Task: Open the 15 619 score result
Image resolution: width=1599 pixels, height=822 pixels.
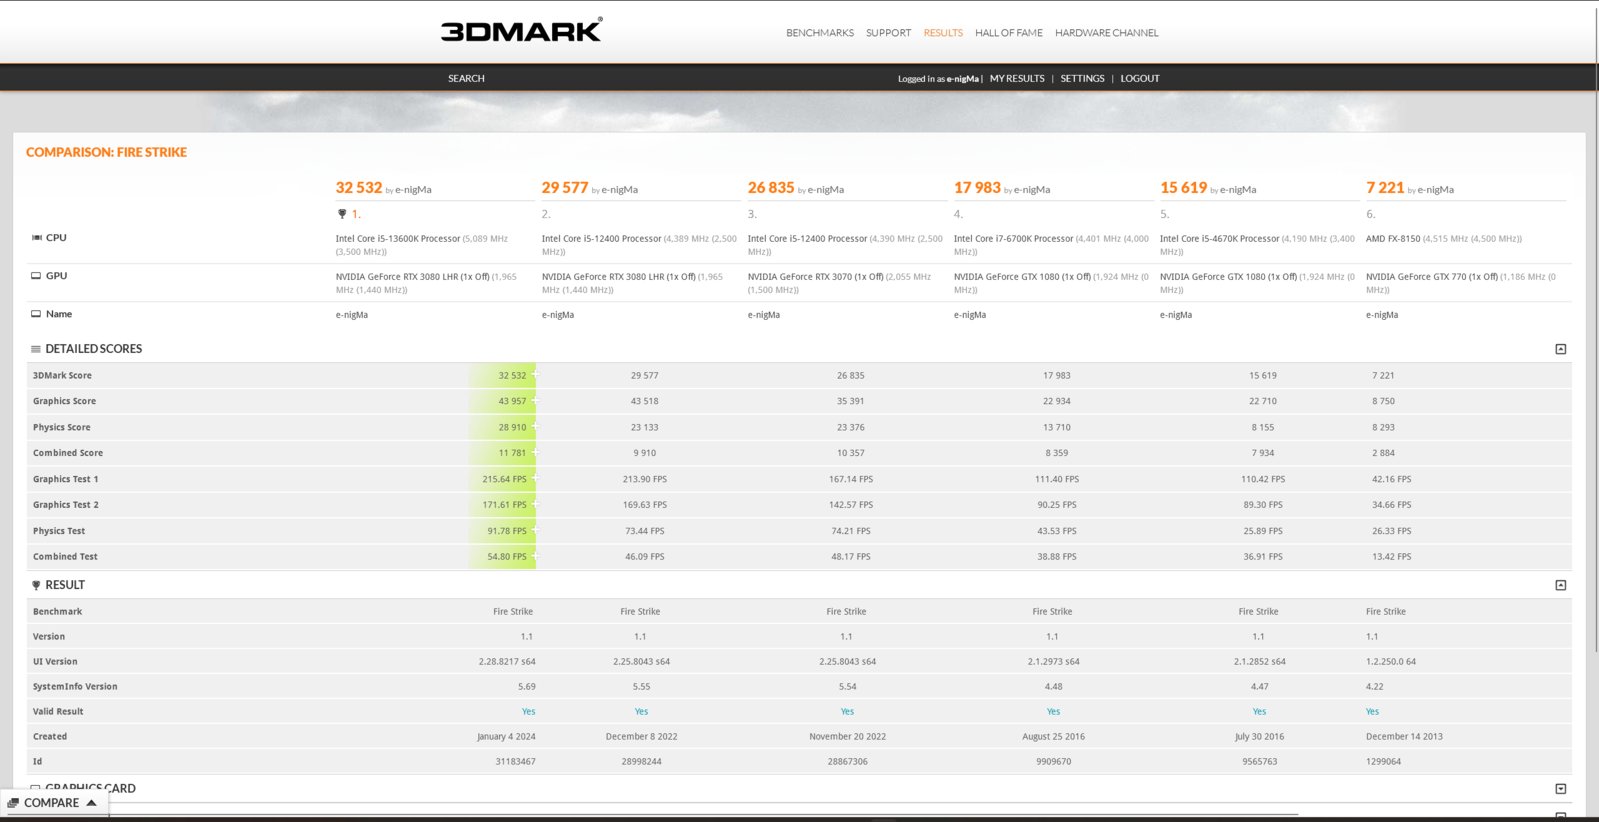Action: pos(1183,188)
